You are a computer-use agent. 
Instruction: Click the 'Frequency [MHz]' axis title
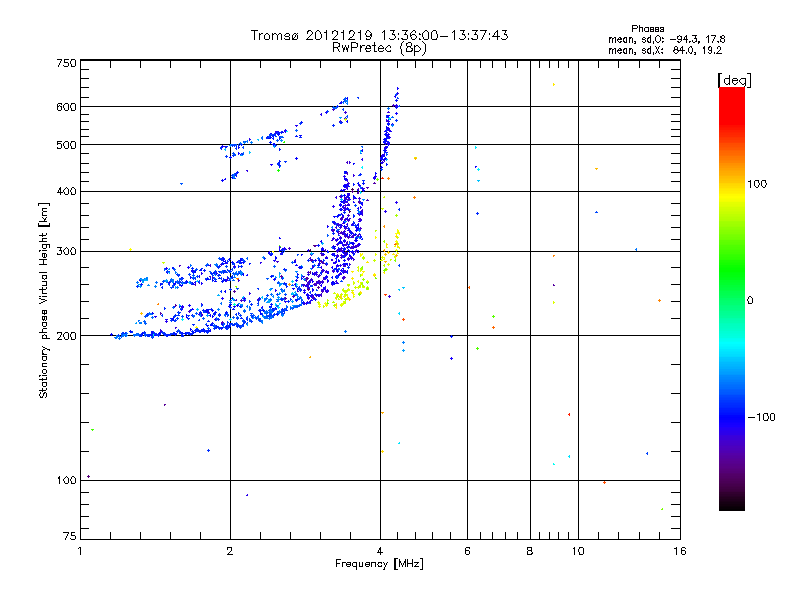click(379, 564)
